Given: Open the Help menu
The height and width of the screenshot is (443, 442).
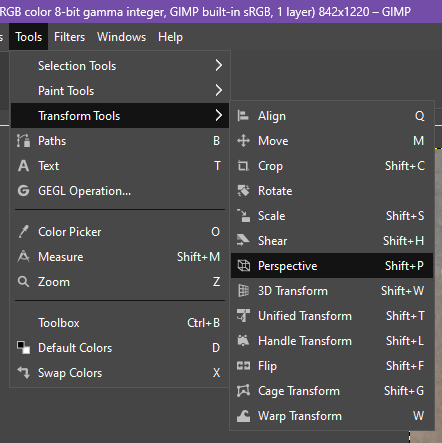Looking at the screenshot, I should [170, 37].
